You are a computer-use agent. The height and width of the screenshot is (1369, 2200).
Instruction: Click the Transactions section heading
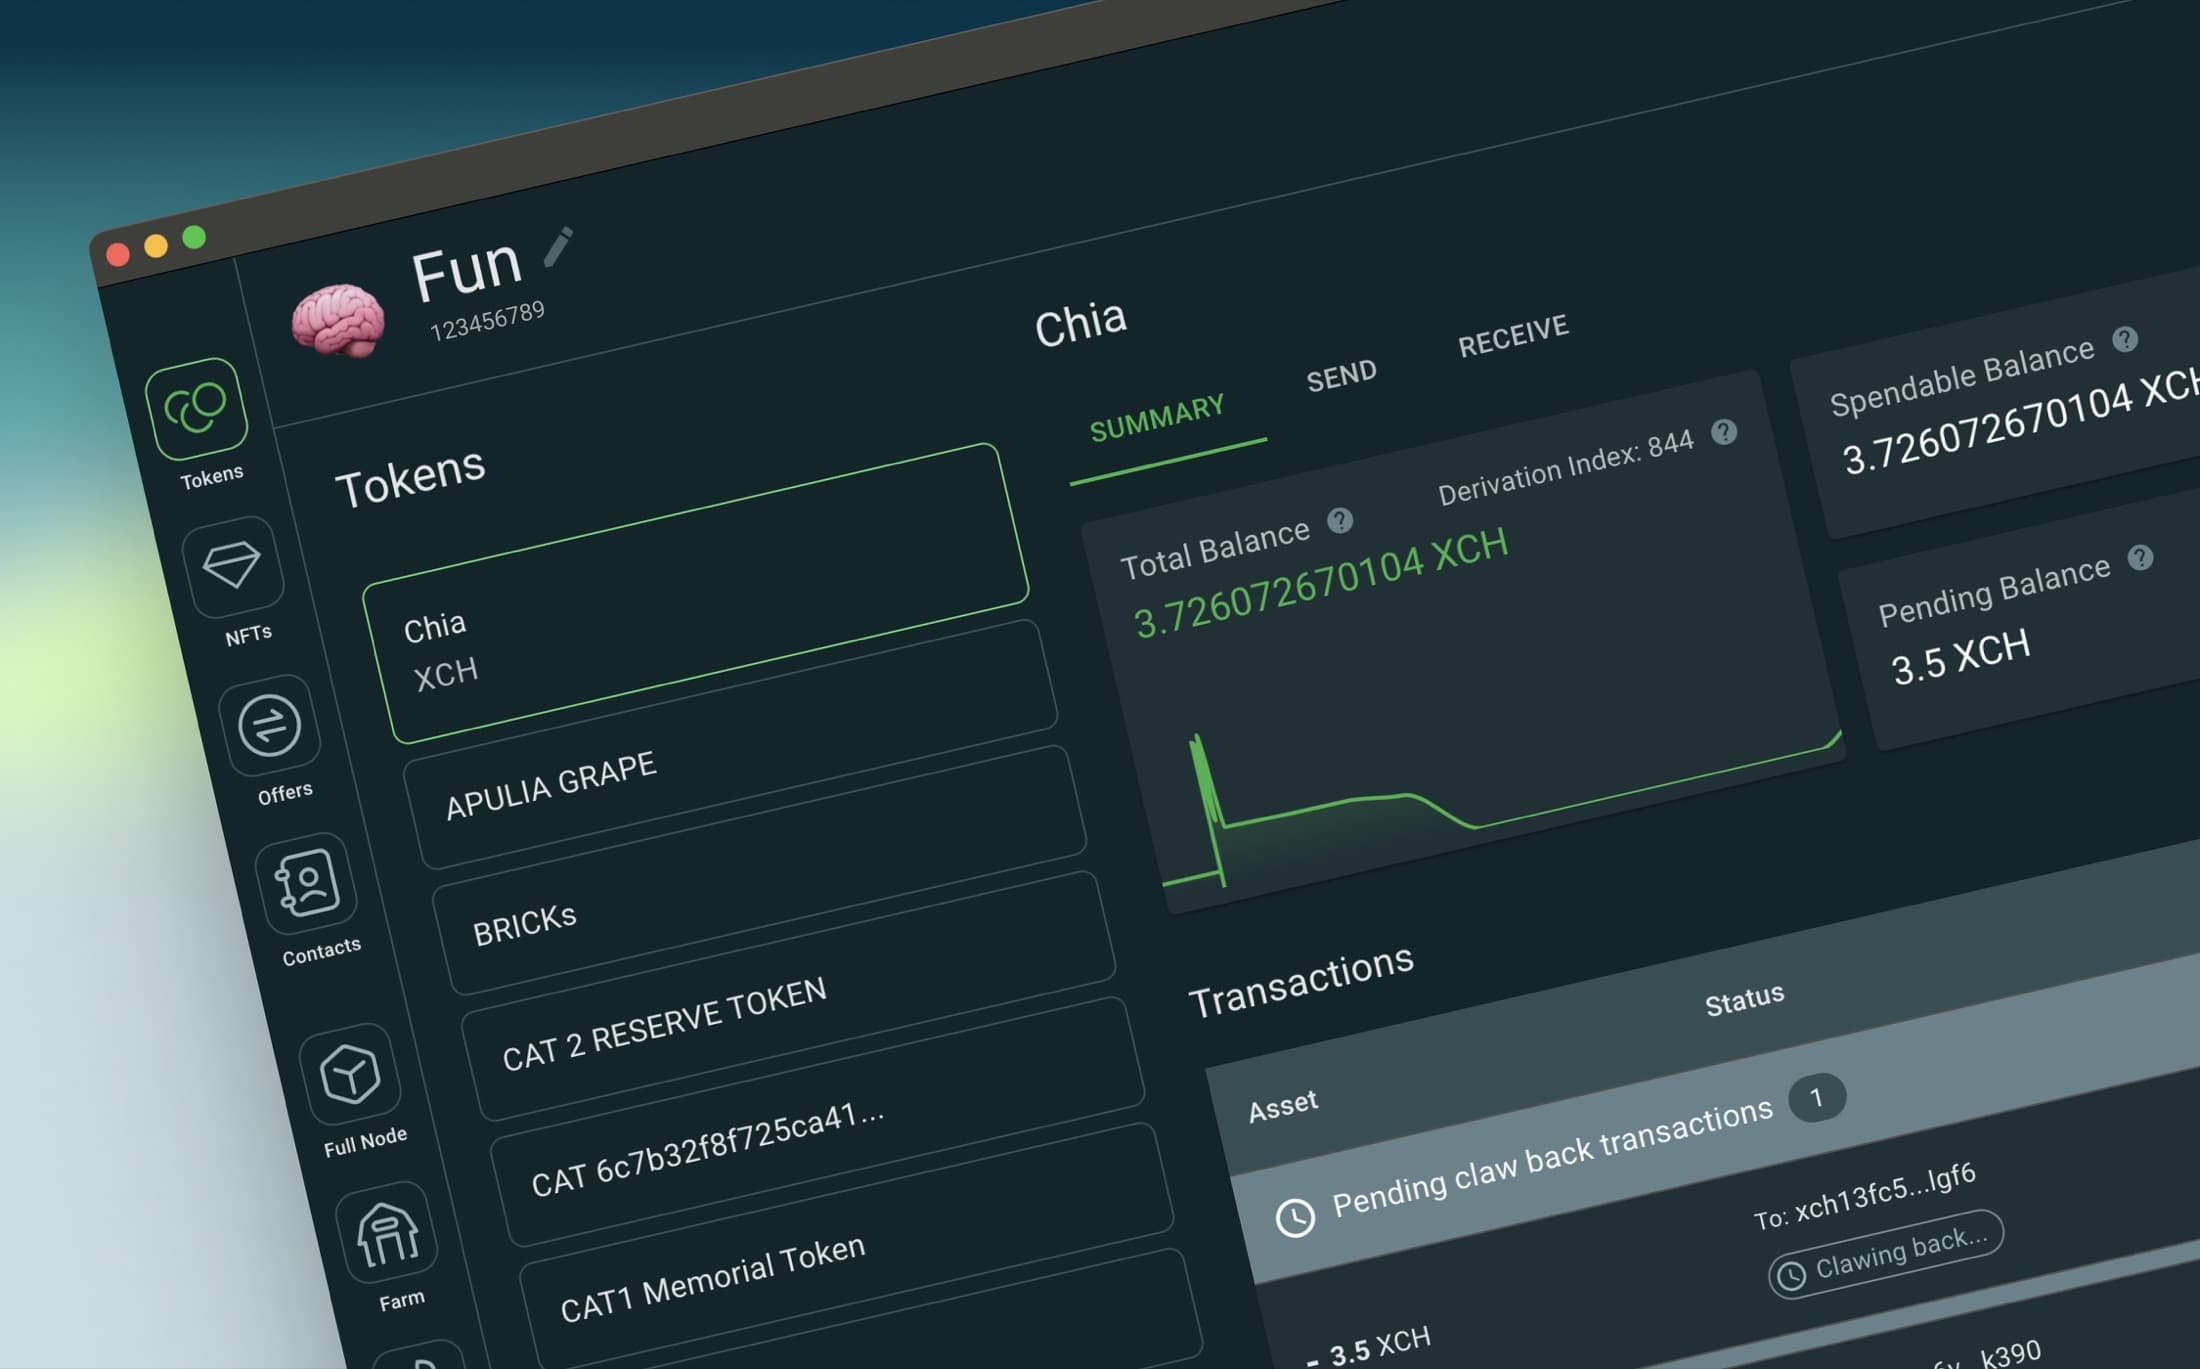click(x=1301, y=981)
